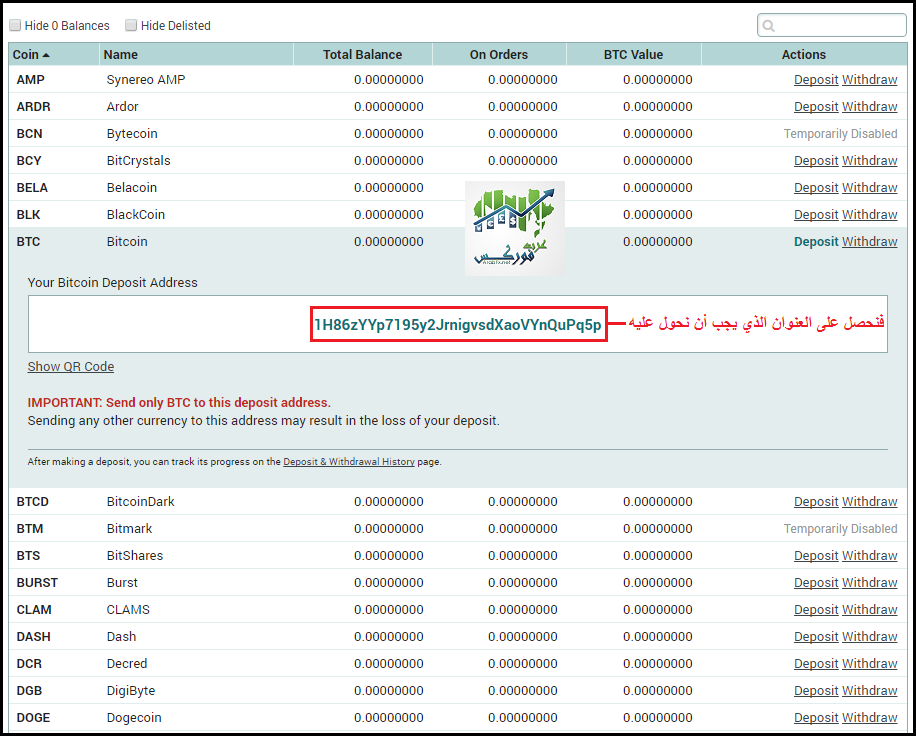Open Deposit for BTCD
The width and height of the screenshot is (916, 736).
pyautogui.click(x=816, y=501)
